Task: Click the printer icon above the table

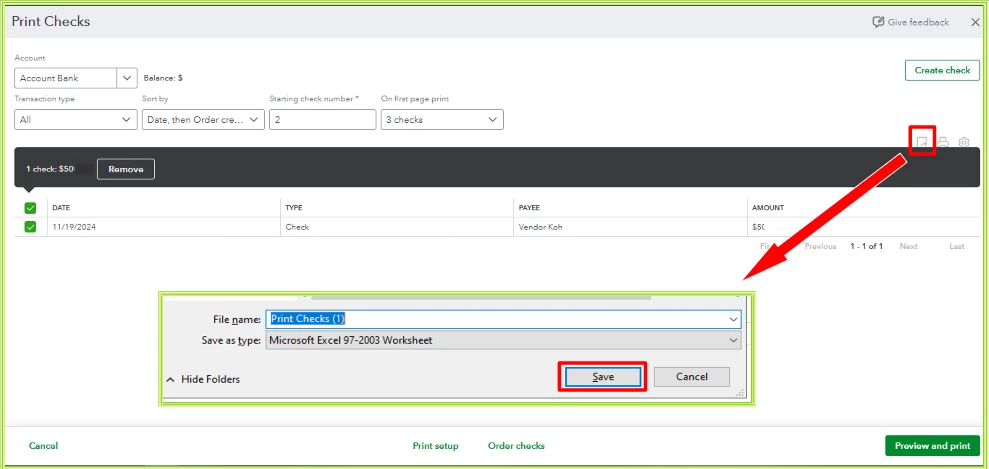Action: [943, 142]
